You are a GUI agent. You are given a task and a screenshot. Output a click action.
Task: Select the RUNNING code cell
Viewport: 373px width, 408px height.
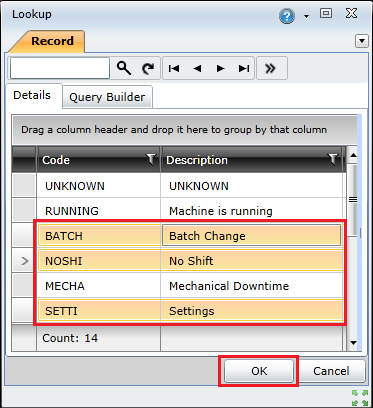tap(98, 211)
